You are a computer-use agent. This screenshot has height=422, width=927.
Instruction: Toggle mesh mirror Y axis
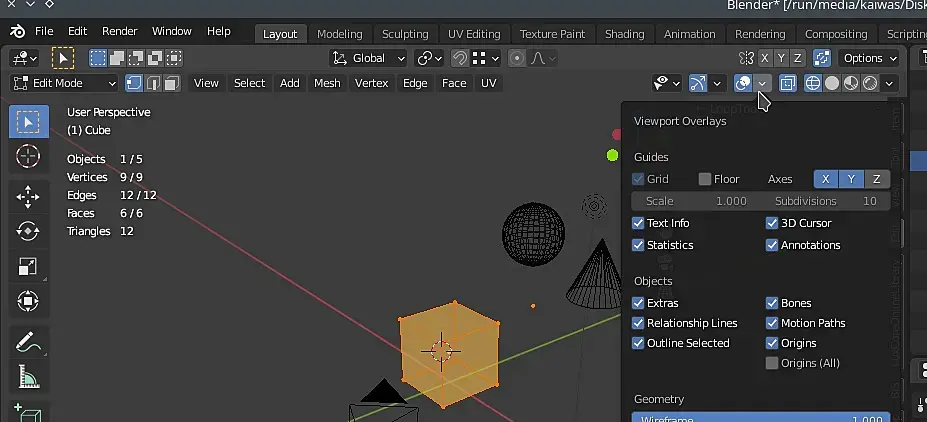pos(782,58)
